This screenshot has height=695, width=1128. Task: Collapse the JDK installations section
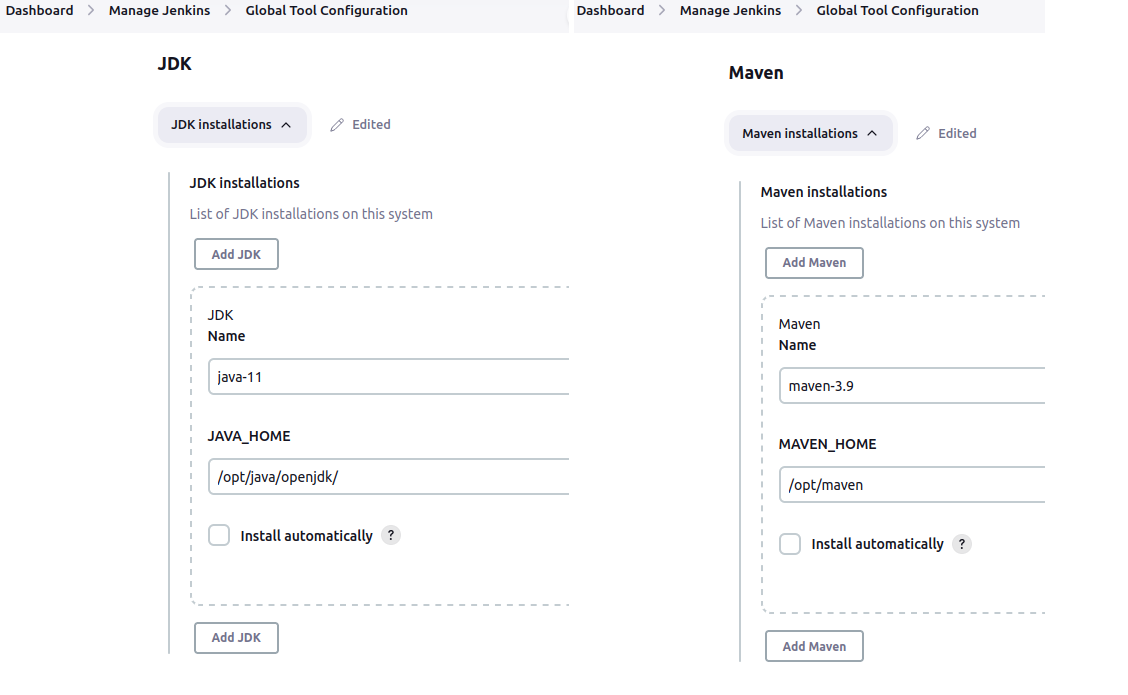click(x=232, y=124)
